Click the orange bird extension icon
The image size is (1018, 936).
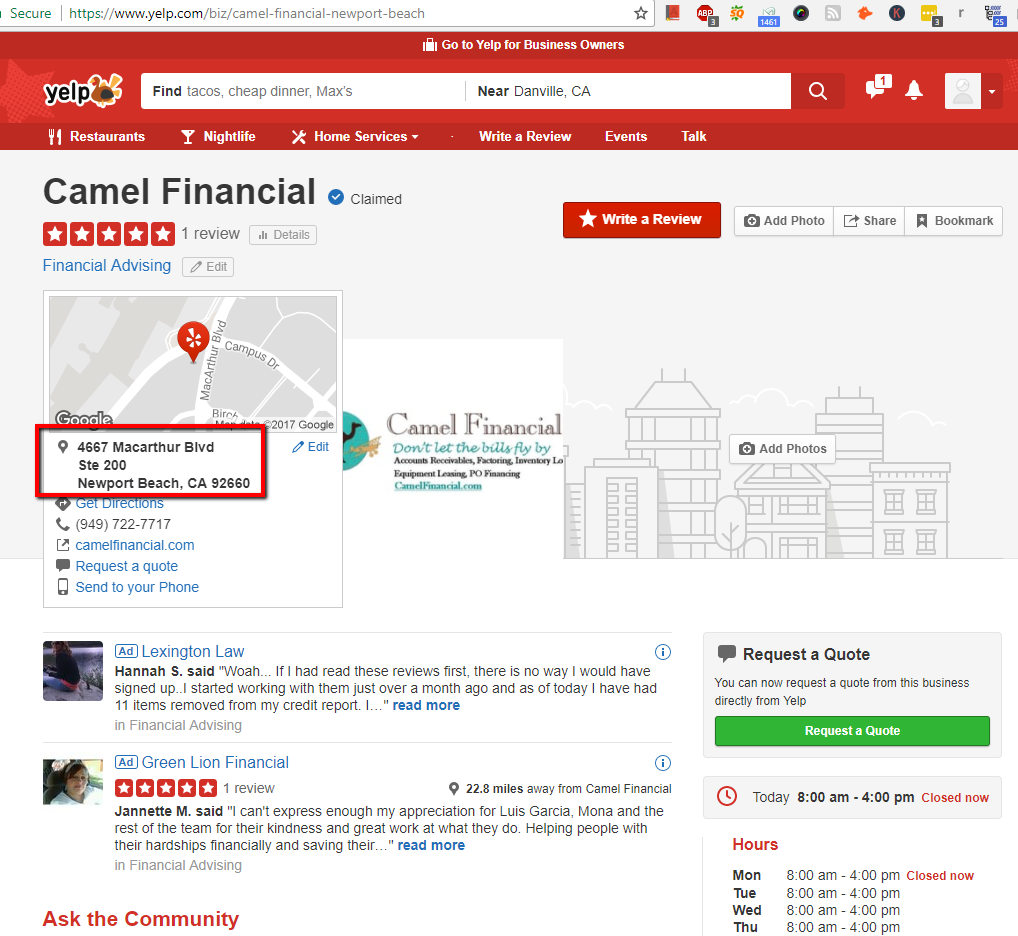tap(865, 13)
